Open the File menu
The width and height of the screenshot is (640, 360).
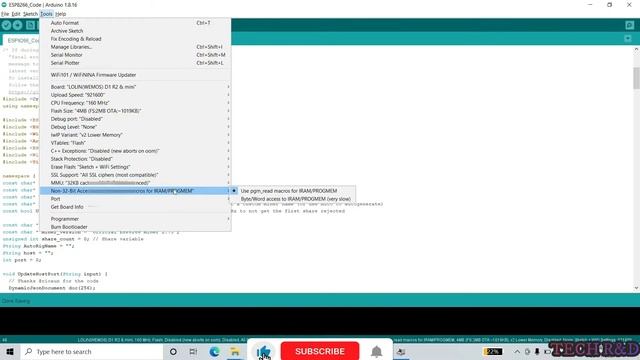(5, 14)
